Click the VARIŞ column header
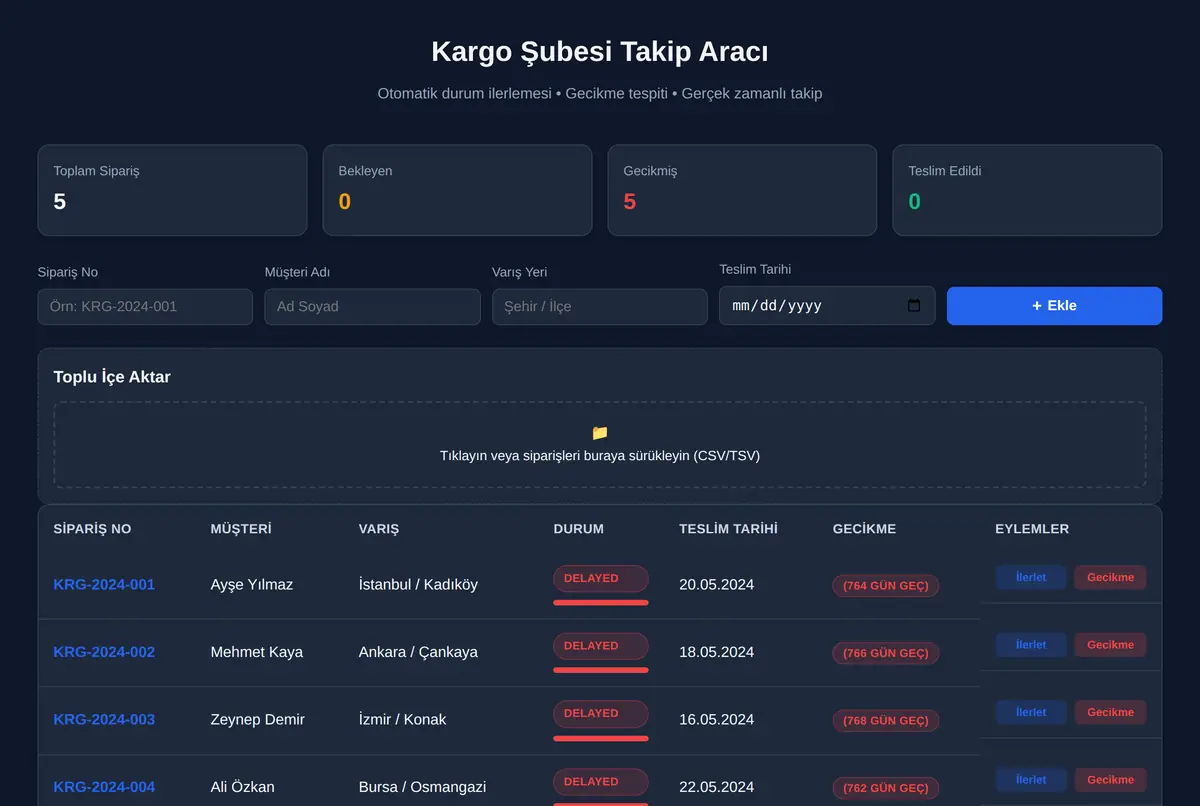 click(379, 529)
